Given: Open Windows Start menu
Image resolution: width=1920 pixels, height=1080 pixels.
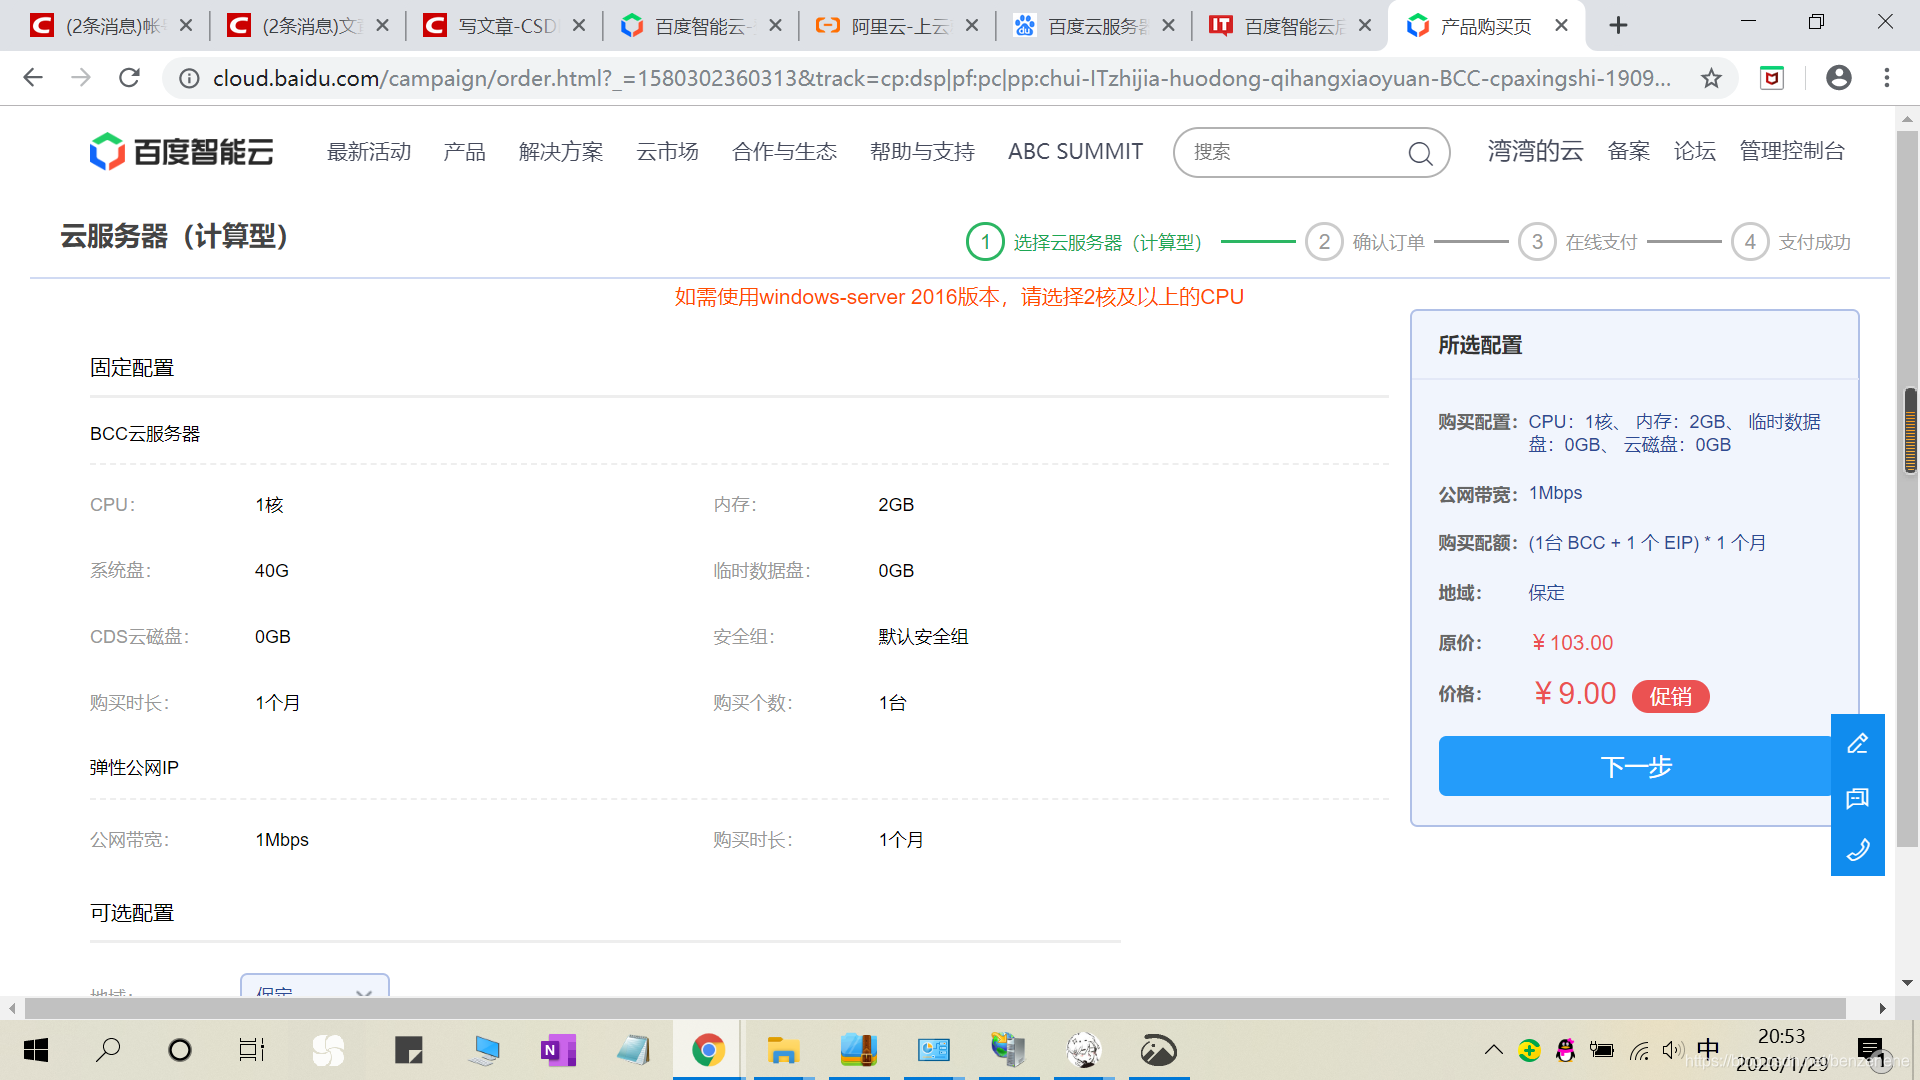Looking at the screenshot, I should [x=36, y=1050].
